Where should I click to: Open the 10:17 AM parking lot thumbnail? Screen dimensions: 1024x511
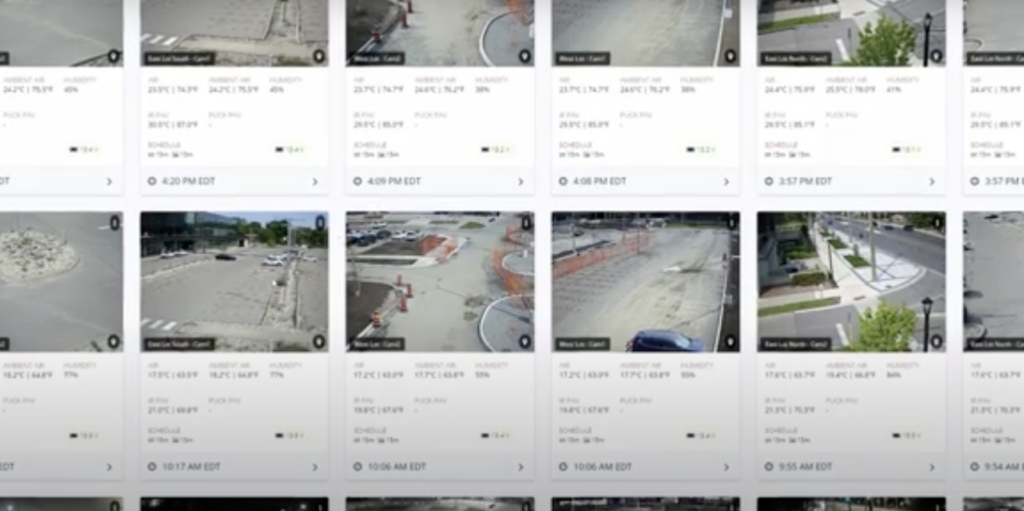pyautogui.click(x=233, y=280)
